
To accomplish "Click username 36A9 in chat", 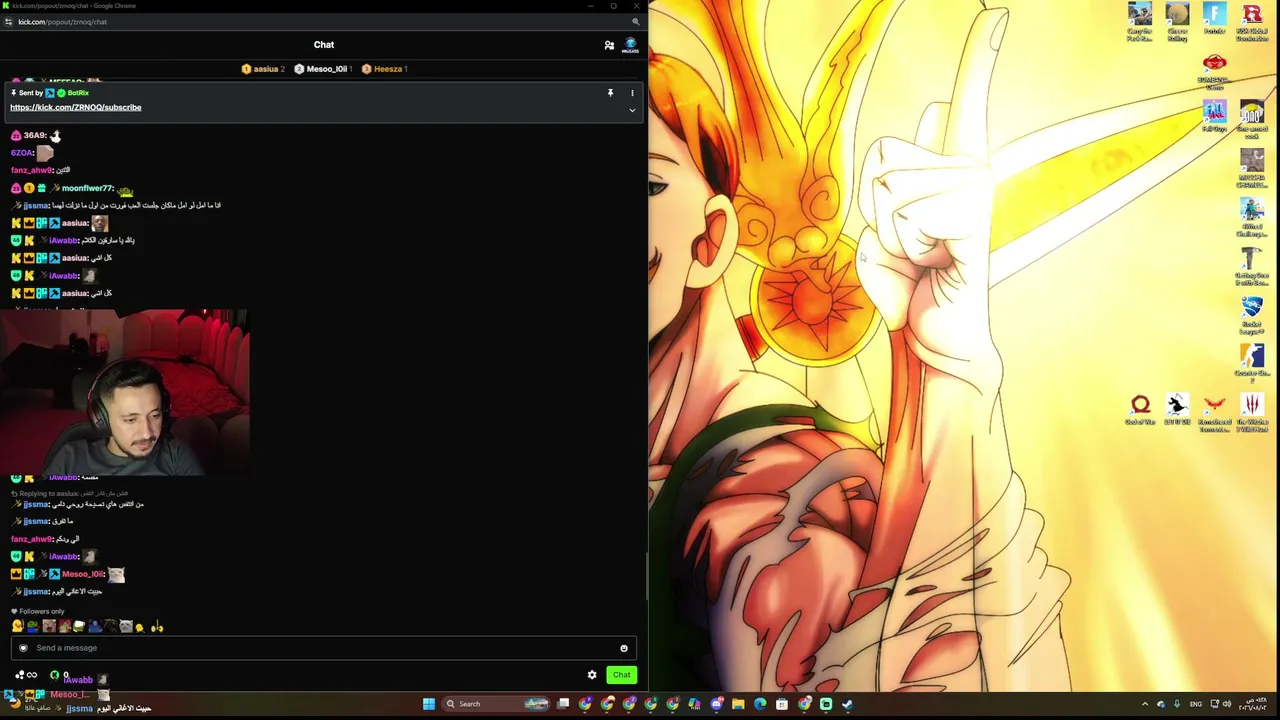I will (x=34, y=135).
